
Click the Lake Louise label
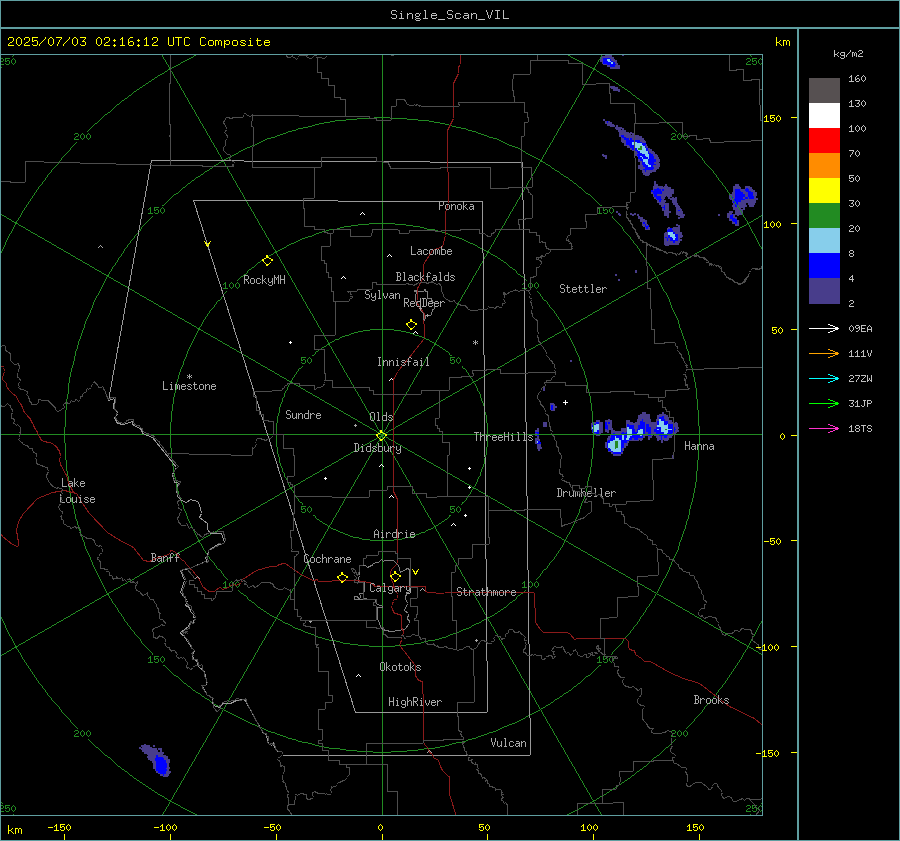pyautogui.click(x=77, y=491)
